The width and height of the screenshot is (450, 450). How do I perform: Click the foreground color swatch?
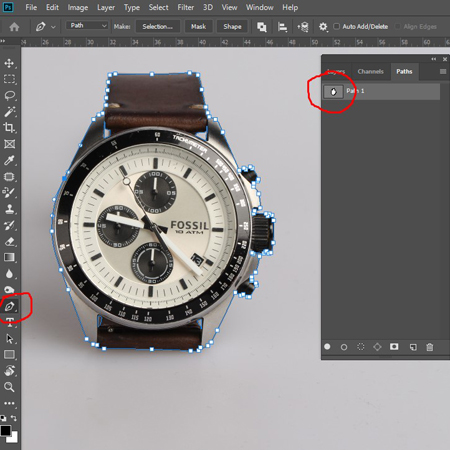click(5, 430)
